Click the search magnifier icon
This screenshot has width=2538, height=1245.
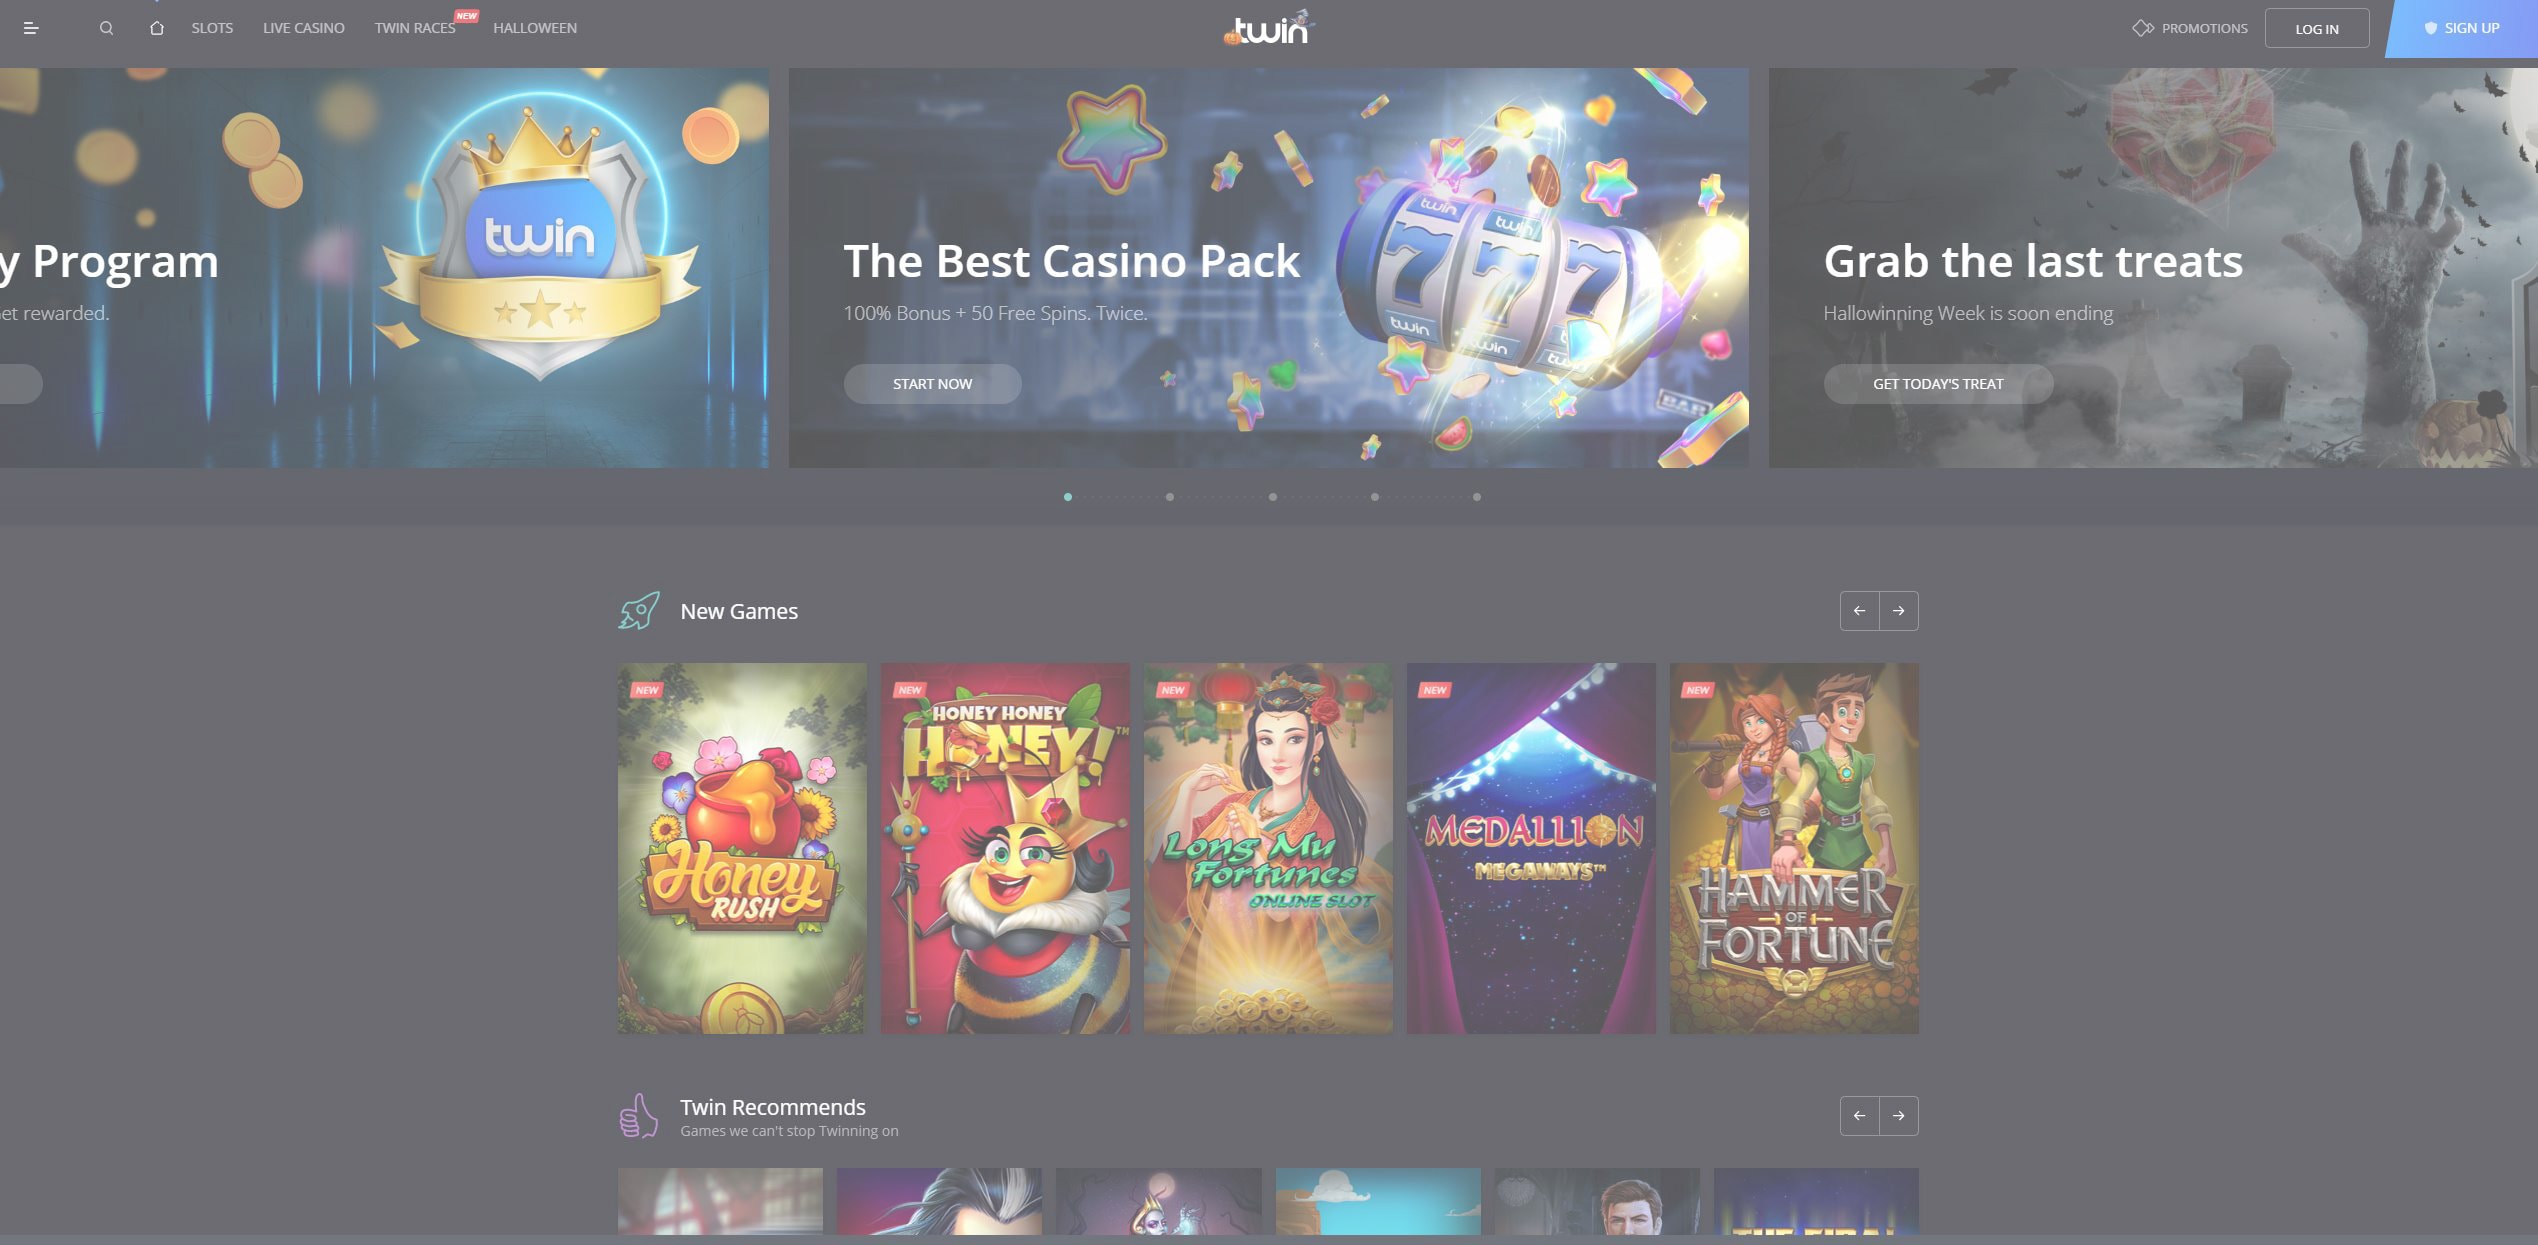(106, 28)
